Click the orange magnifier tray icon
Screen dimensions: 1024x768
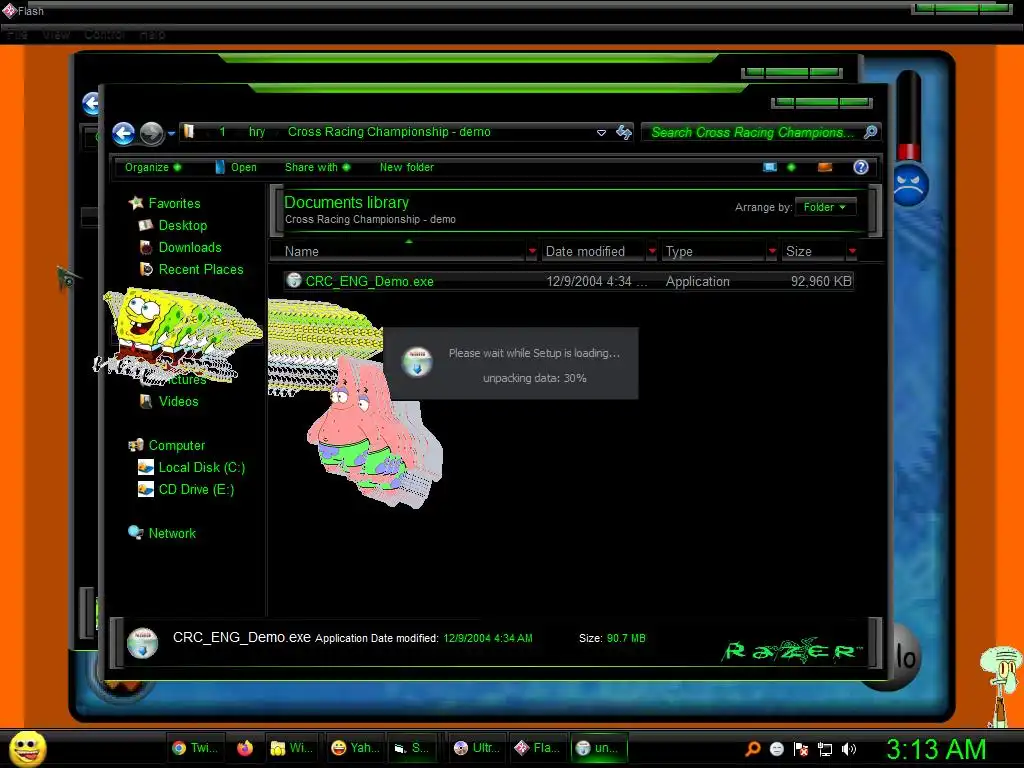click(x=752, y=749)
